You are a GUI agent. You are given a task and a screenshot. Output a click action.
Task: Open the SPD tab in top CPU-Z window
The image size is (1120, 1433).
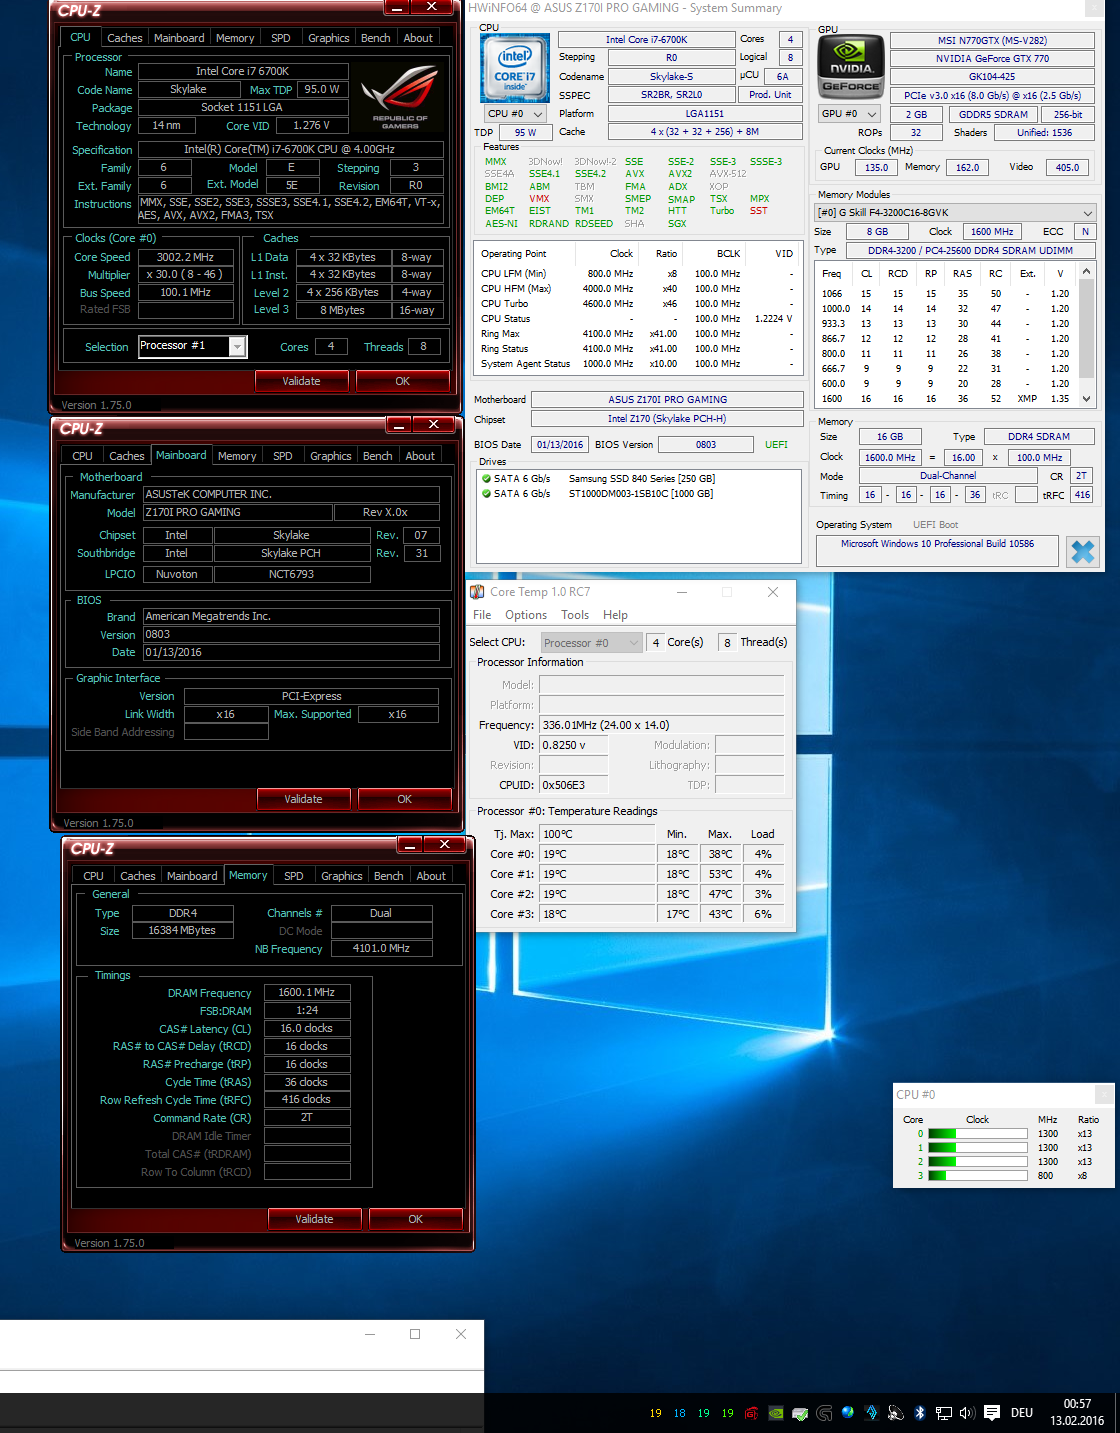[281, 38]
